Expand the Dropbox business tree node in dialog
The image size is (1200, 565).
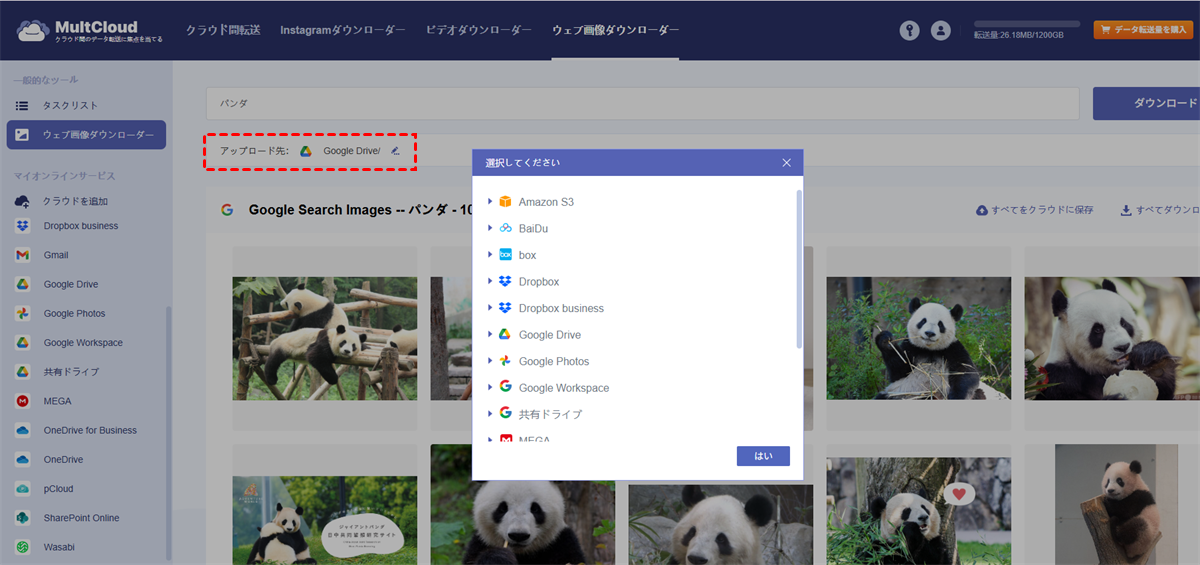coord(490,308)
